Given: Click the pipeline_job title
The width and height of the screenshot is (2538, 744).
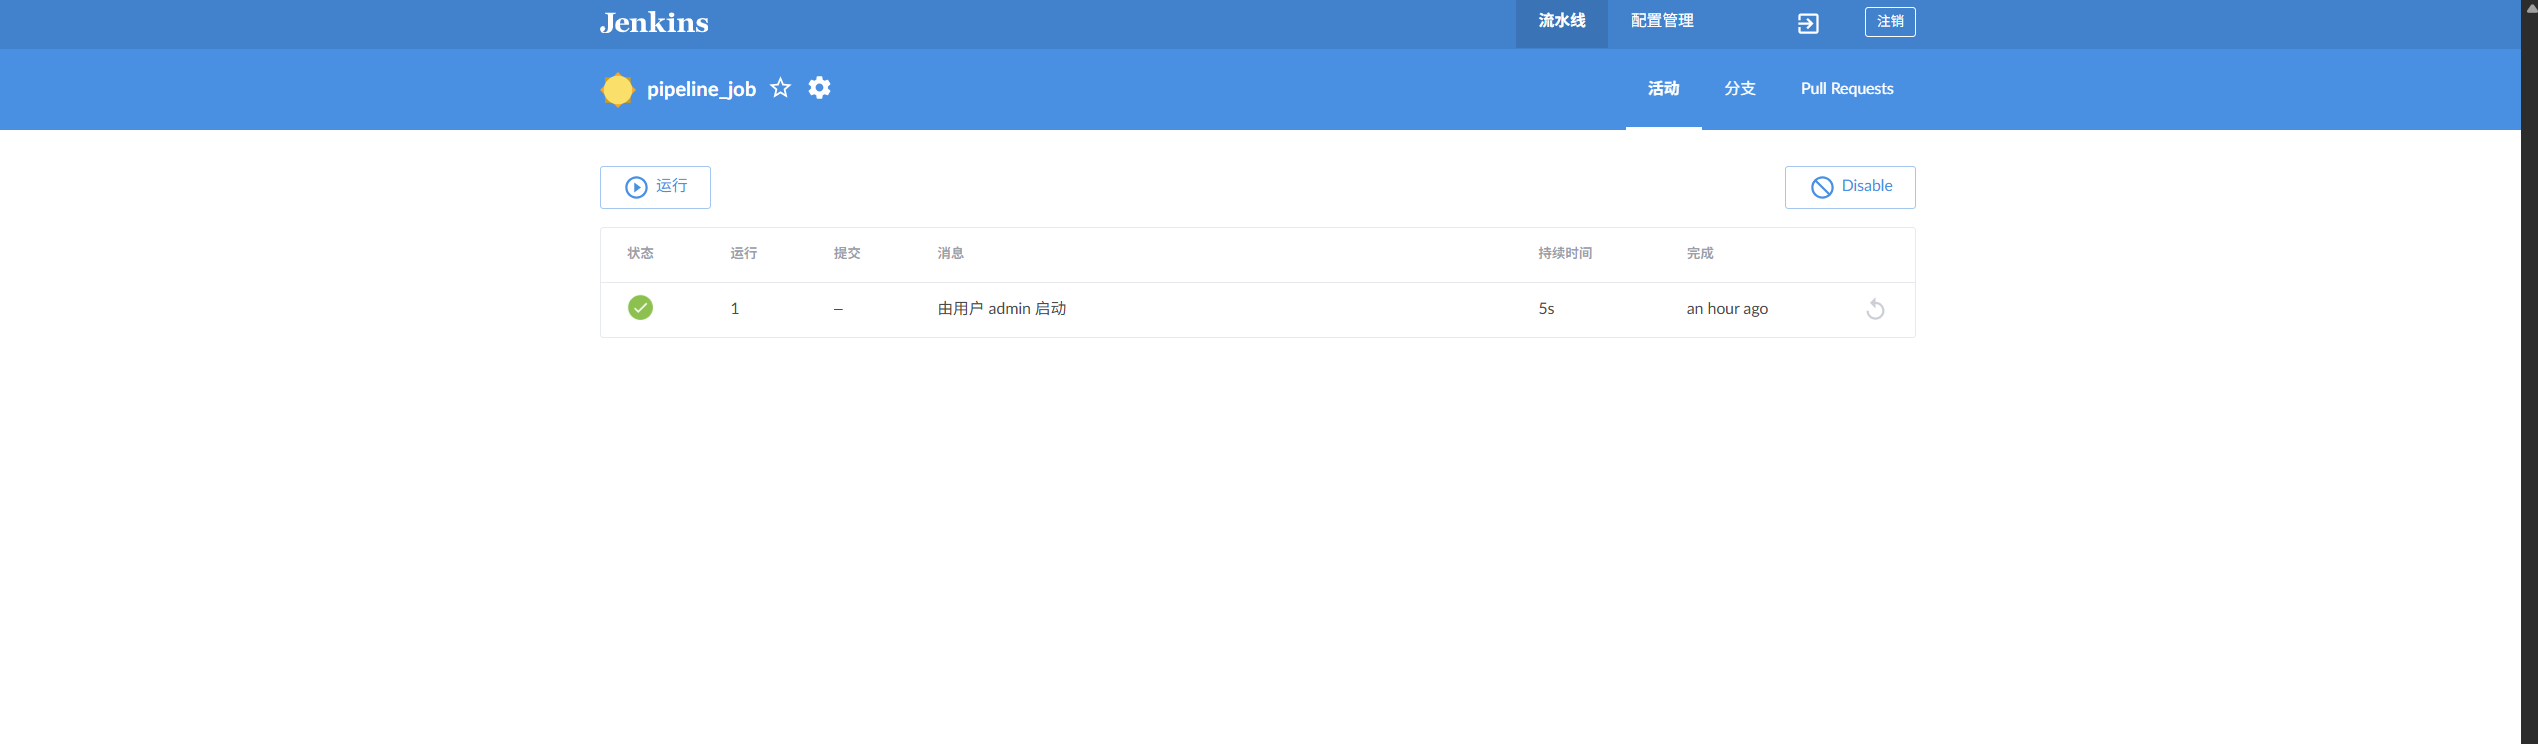Looking at the screenshot, I should point(701,89).
